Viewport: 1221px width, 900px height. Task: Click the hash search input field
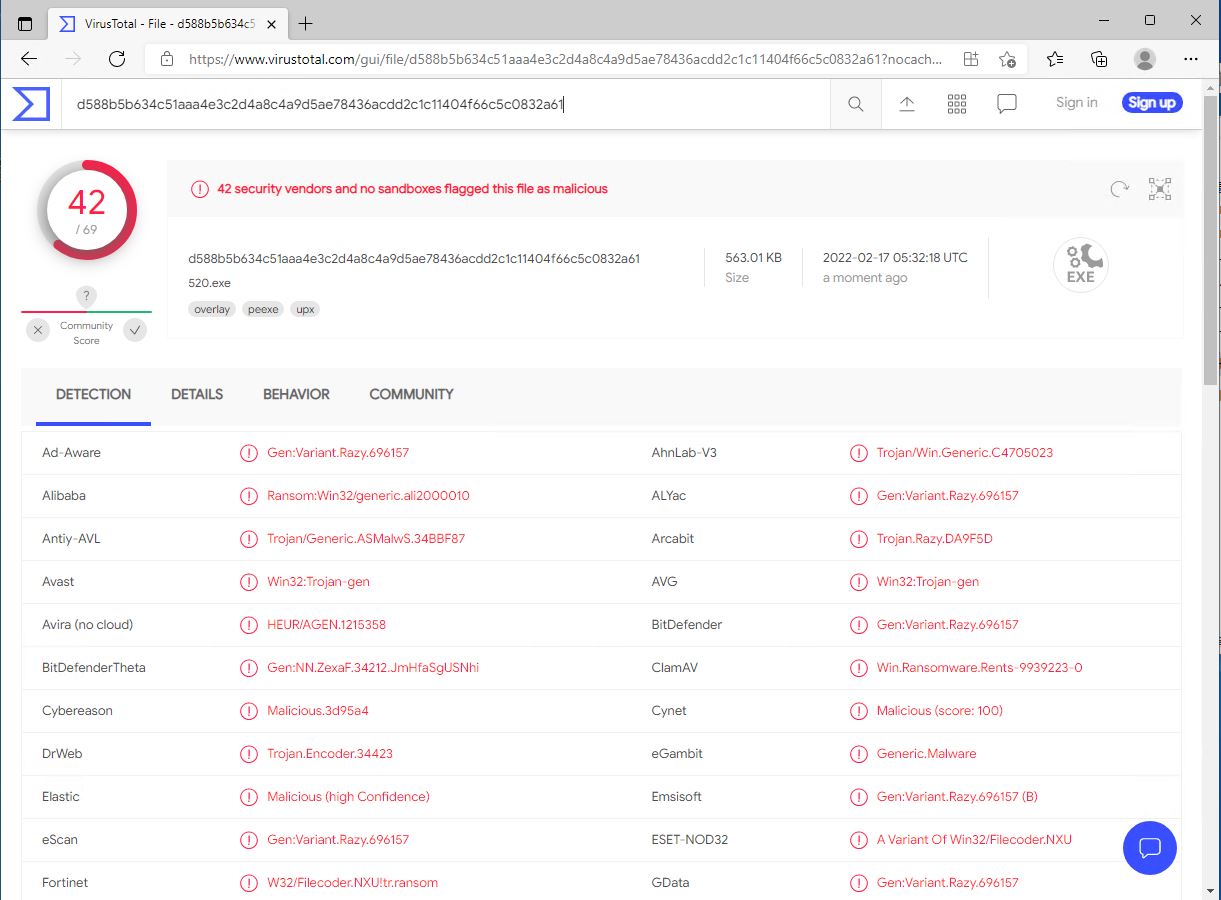[446, 104]
